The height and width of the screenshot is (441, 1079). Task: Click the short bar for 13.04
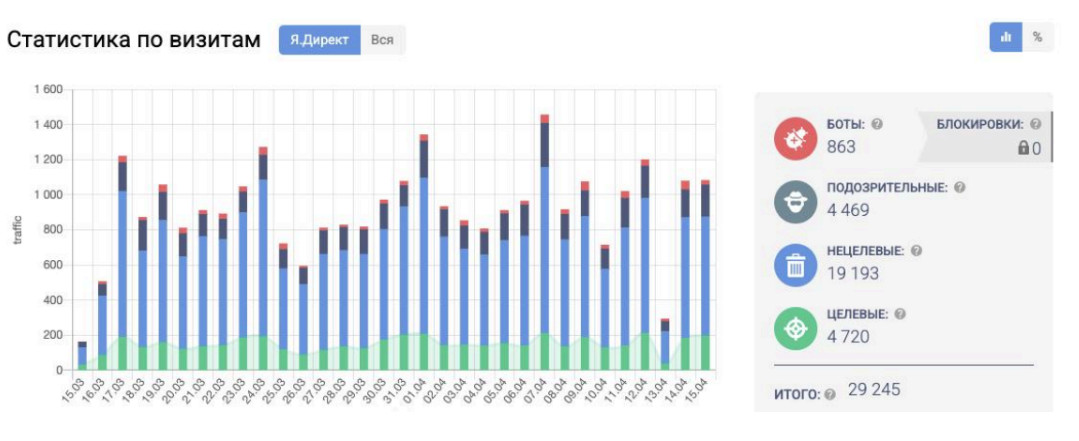pos(665,345)
